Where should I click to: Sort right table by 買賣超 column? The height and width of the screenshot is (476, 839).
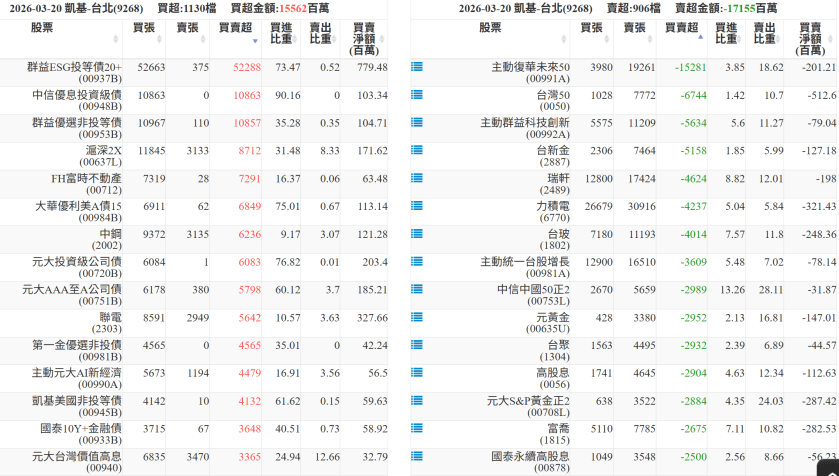coord(682,29)
